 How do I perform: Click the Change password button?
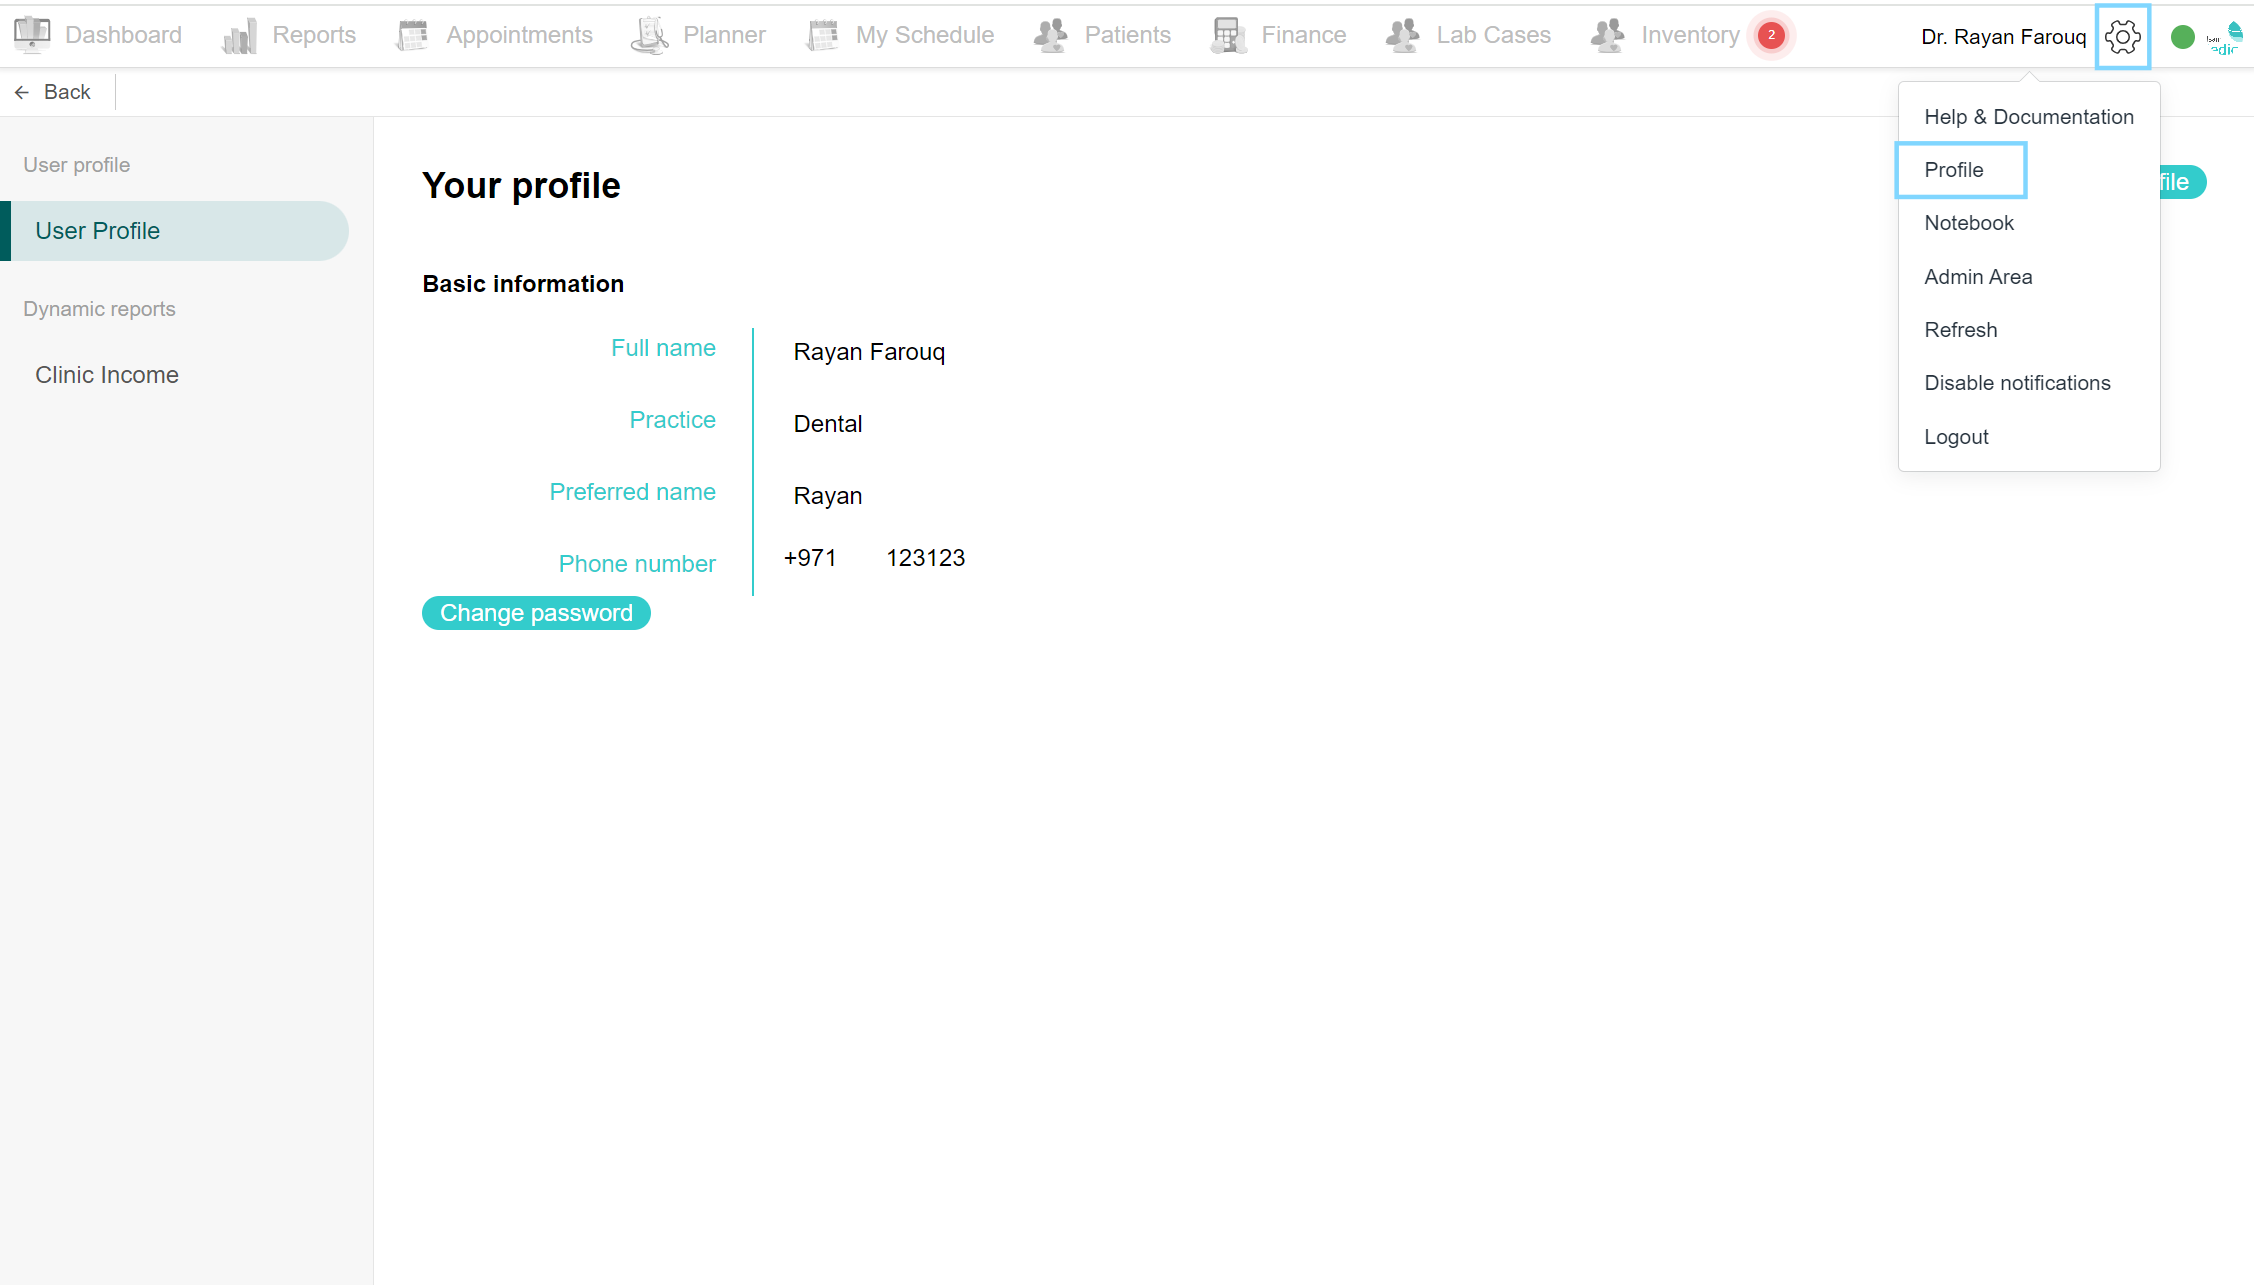[536, 613]
